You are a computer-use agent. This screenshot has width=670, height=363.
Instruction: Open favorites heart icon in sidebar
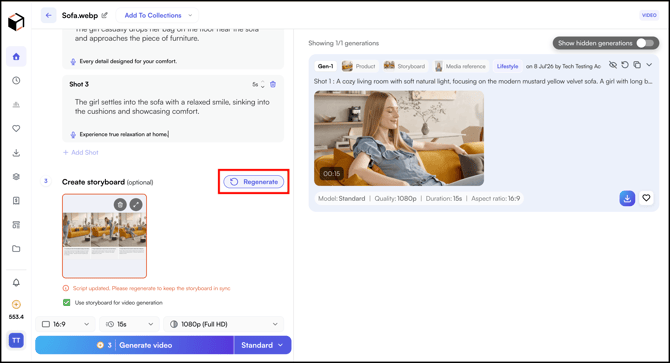pos(16,129)
